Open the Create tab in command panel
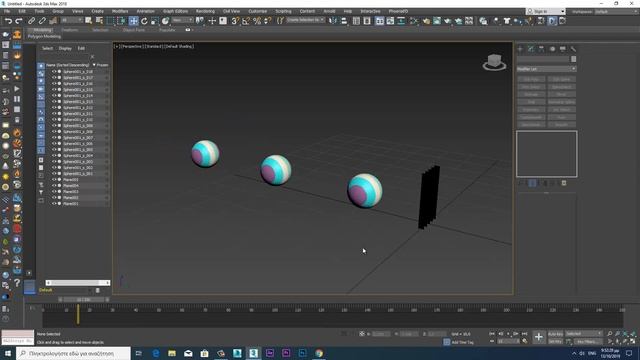The height and width of the screenshot is (360, 640). pos(520,49)
